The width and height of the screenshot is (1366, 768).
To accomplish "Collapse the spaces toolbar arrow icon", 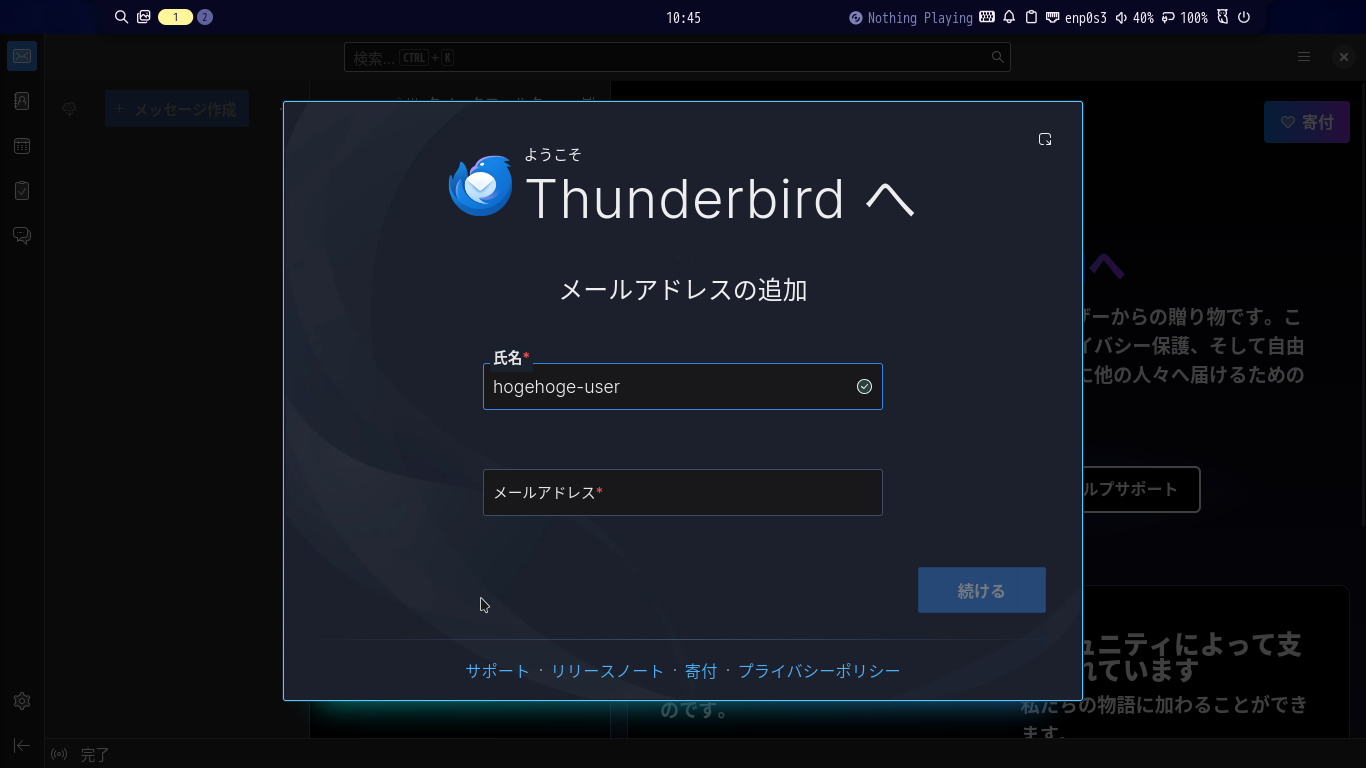I will 22,745.
